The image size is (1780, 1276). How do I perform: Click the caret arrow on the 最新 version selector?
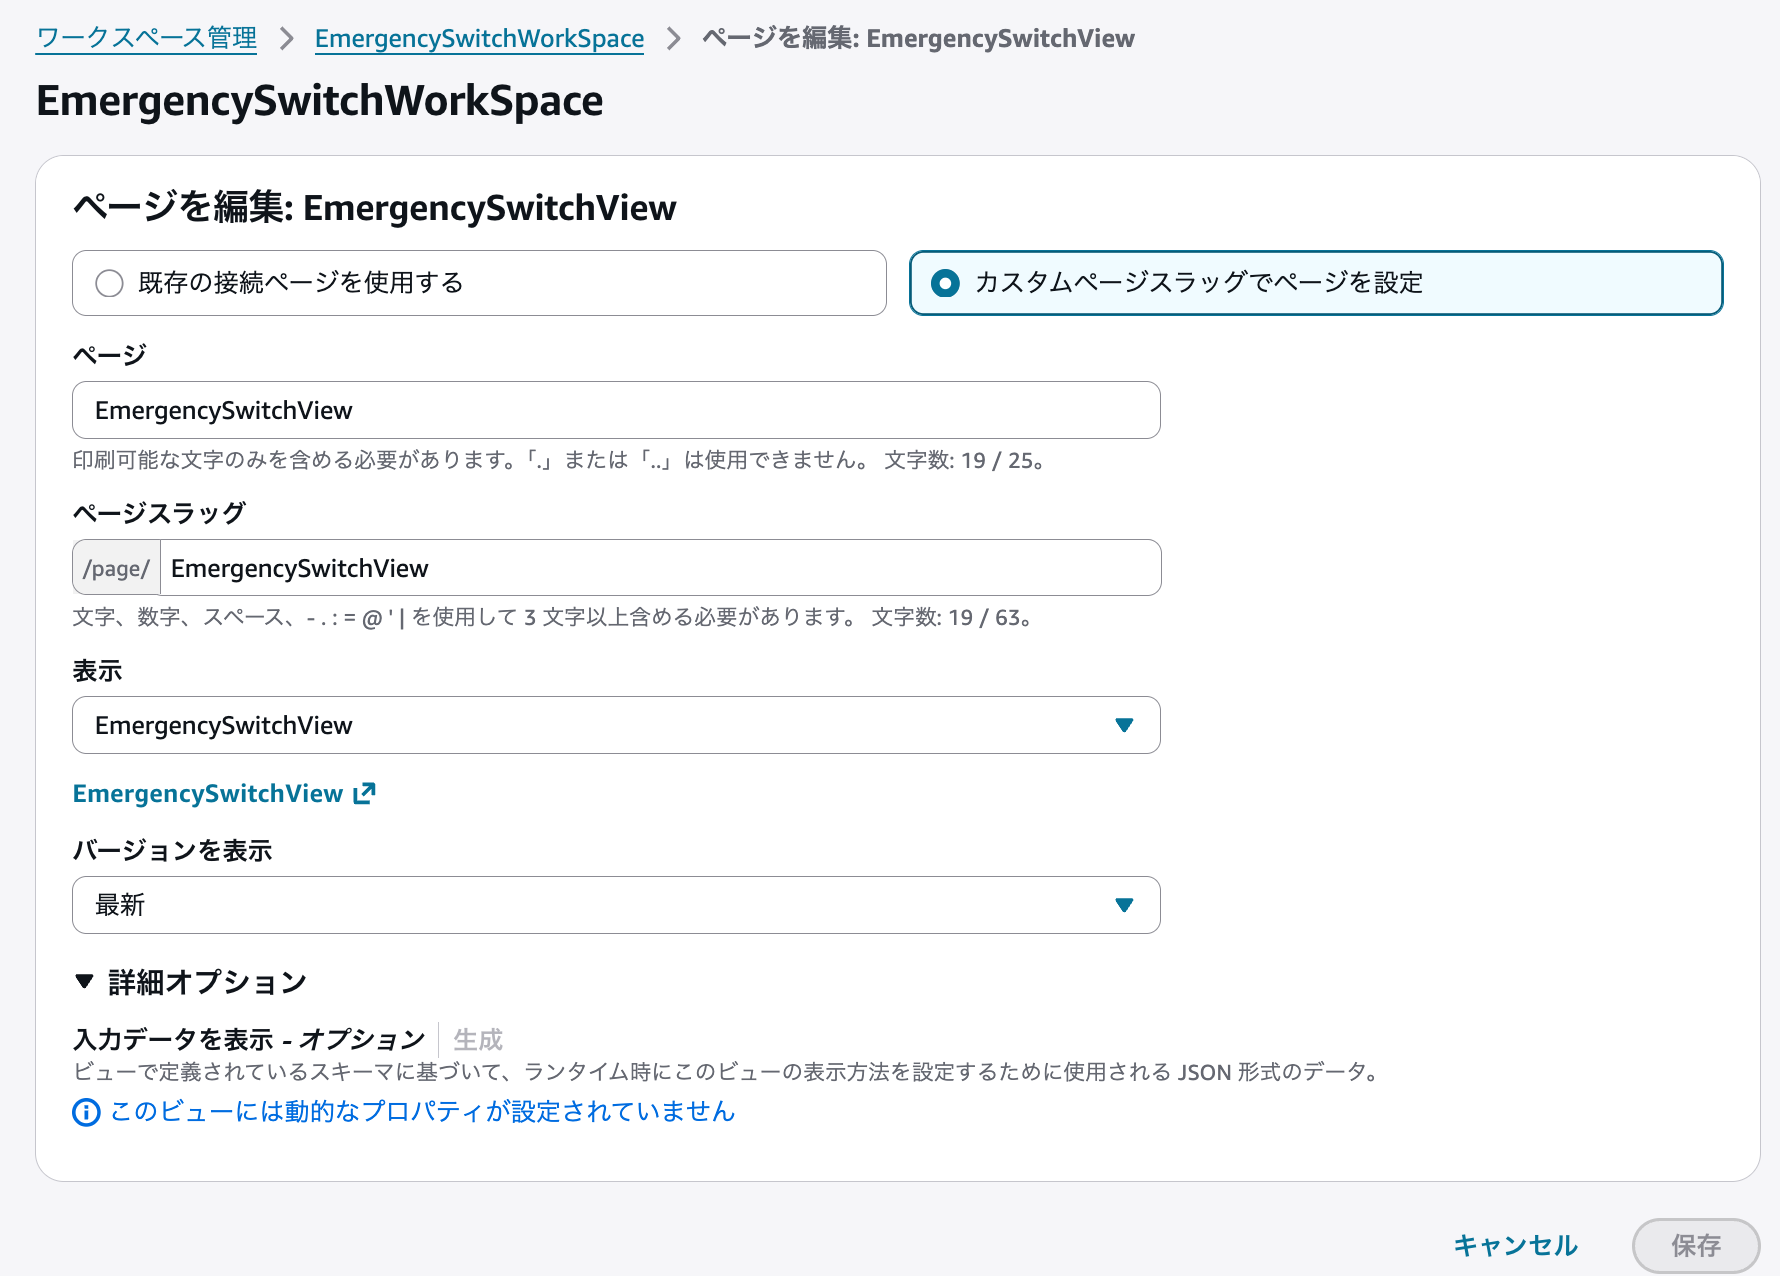pos(1124,905)
